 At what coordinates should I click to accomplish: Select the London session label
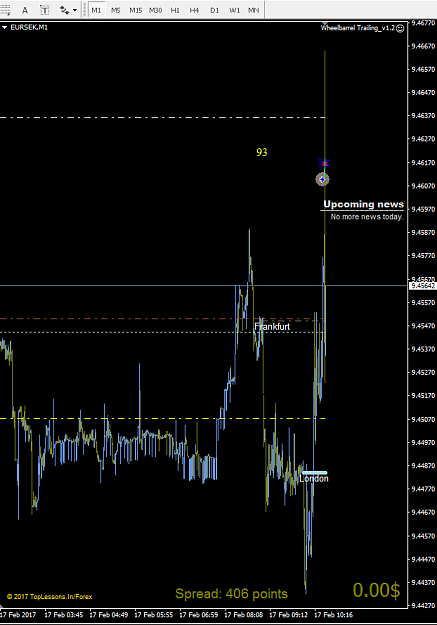pos(314,479)
